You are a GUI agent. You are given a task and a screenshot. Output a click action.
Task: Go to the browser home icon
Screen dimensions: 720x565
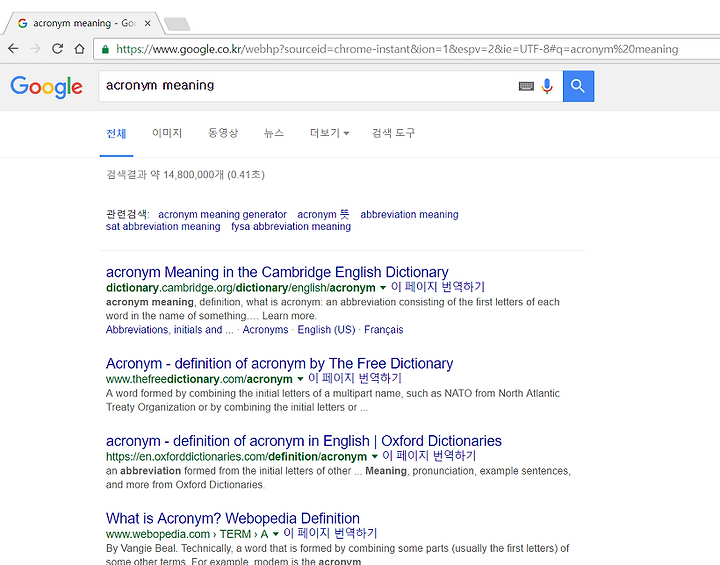(x=79, y=49)
